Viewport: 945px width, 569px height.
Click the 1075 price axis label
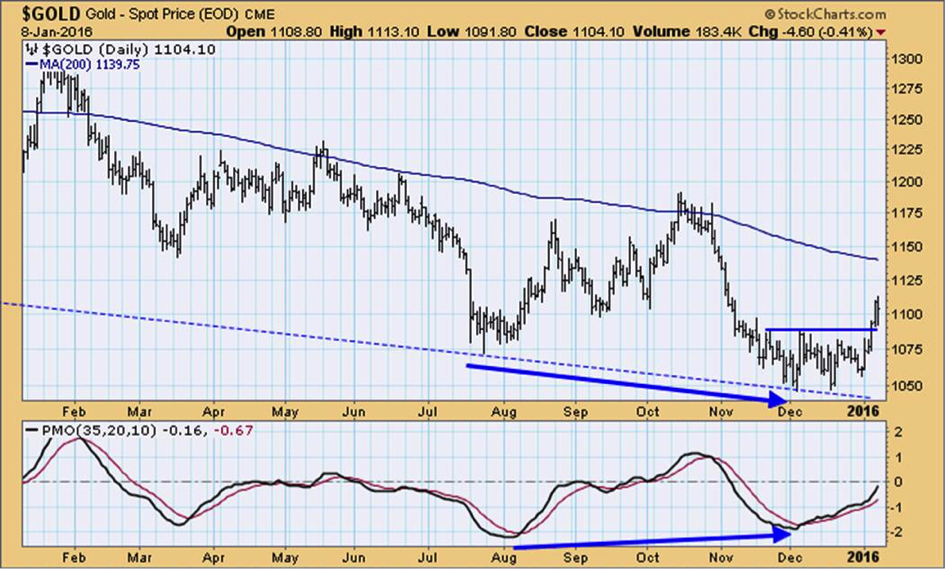(x=909, y=350)
